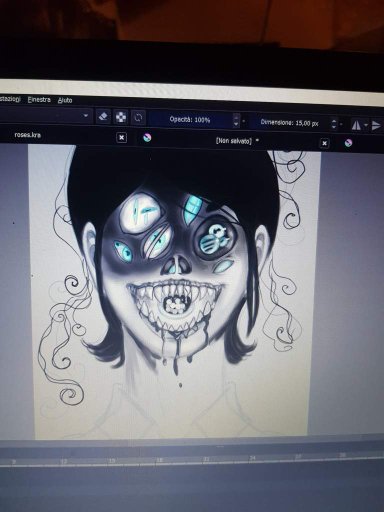Click the horizontal mirror tool icon
This screenshot has width=384, height=512.
pyautogui.click(x=356, y=125)
